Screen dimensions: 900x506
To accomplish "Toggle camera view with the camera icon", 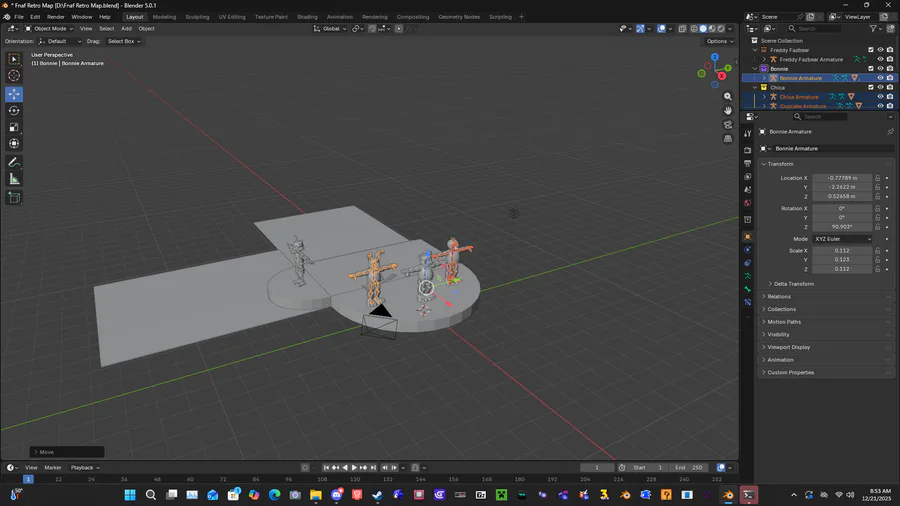I will tap(728, 124).
